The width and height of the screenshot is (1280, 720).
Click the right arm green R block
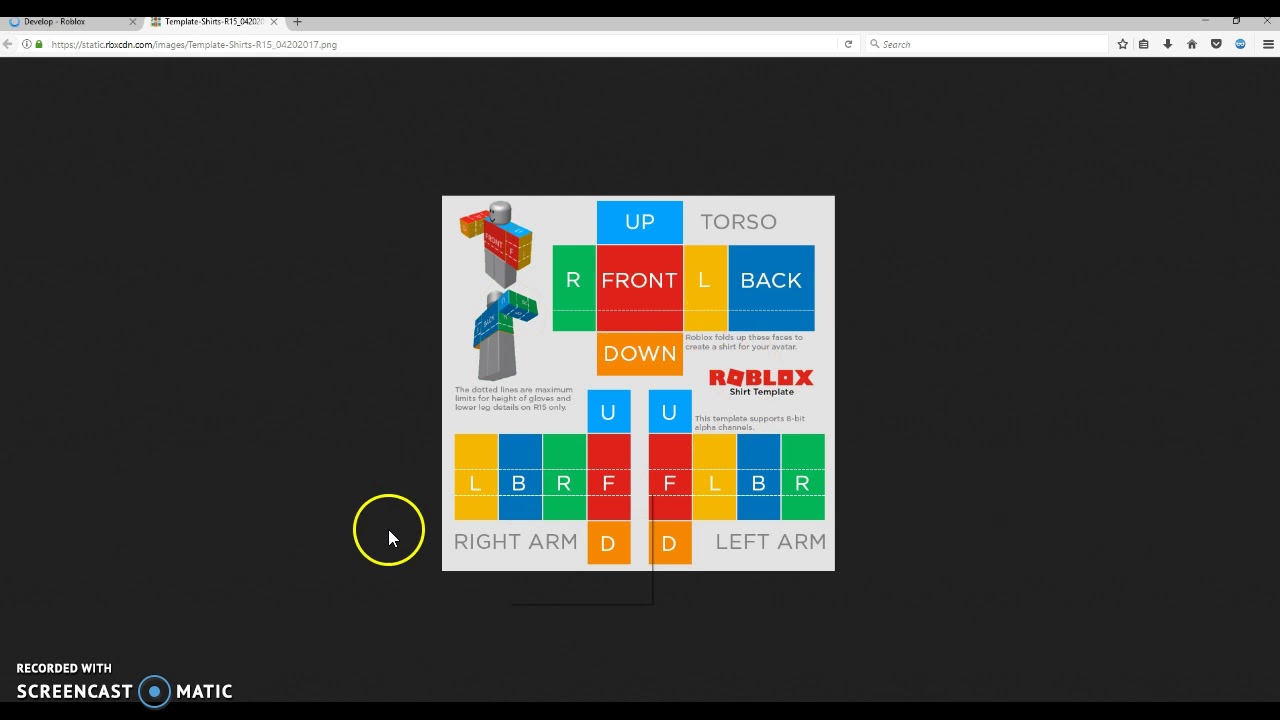pyautogui.click(x=565, y=477)
